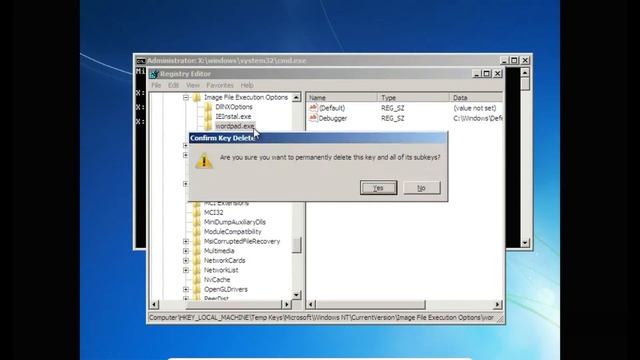Click the values pane scroll right arrow
This screenshot has width=640, height=360.
pos(498,304)
